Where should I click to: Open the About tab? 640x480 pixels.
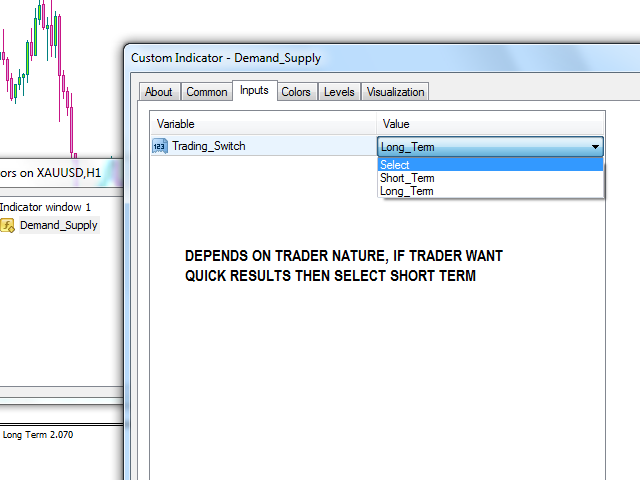(159, 92)
